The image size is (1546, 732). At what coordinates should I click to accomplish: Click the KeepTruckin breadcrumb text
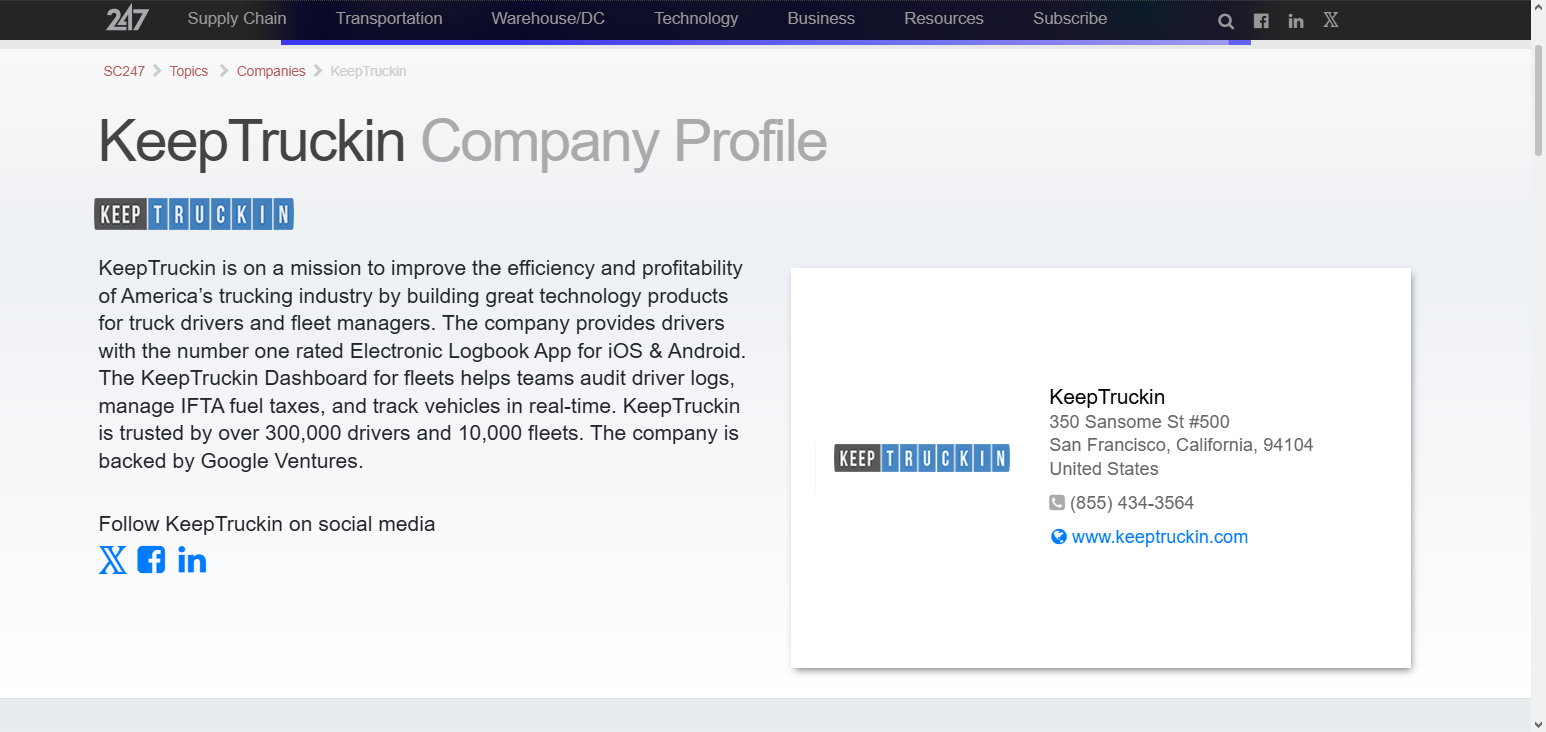point(368,71)
